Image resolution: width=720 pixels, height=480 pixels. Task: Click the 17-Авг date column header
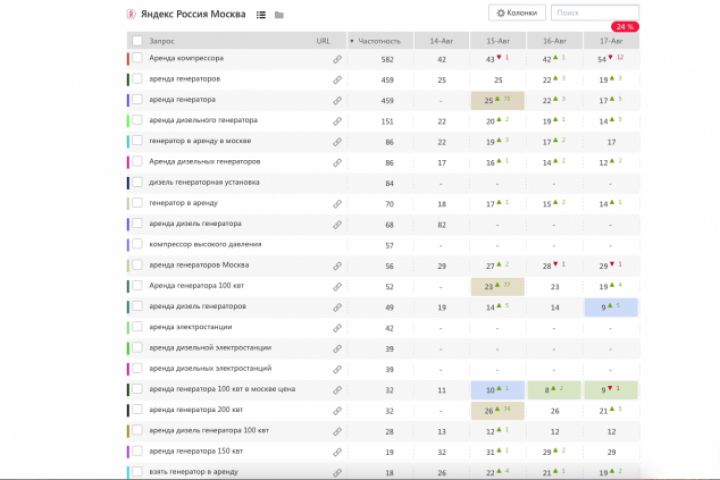(611, 41)
